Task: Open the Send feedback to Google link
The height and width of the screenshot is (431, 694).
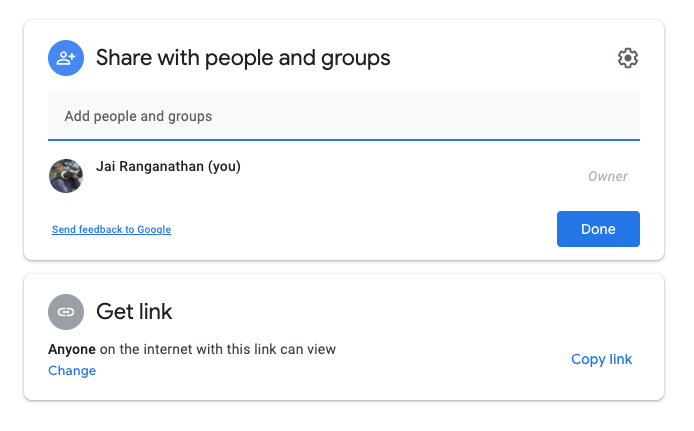Action: pos(111,230)
